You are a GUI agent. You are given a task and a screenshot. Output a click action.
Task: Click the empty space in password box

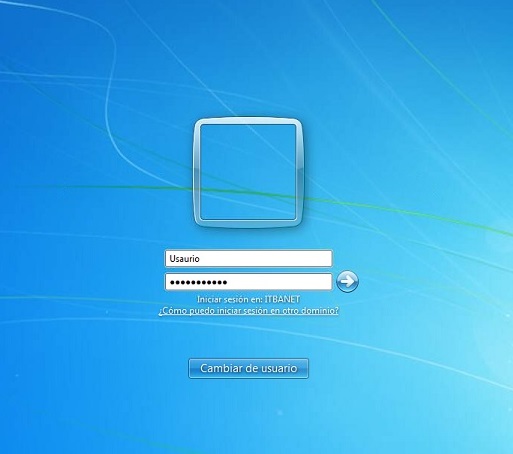(280, 282)
